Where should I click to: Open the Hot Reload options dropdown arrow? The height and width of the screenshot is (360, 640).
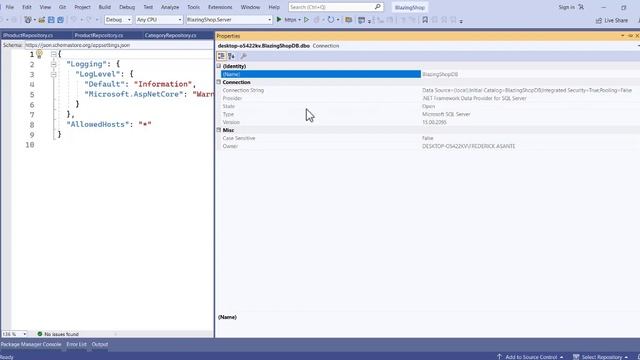click(x=338, y=20)
